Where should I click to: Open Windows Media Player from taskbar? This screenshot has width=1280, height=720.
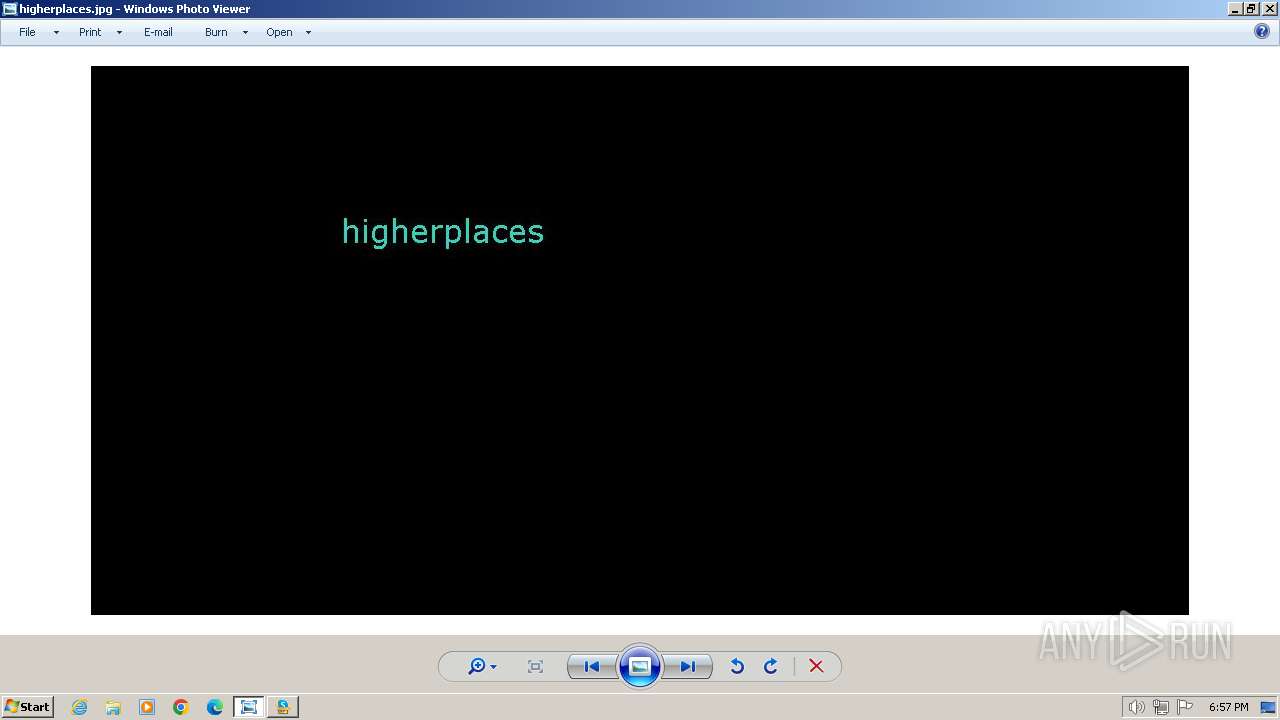point(147,707)
